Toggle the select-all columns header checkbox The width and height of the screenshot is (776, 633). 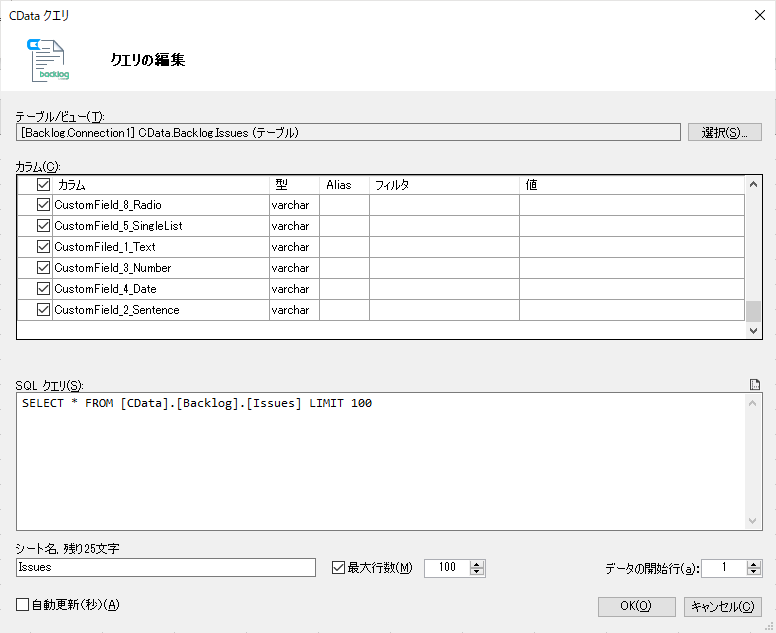(44, 185)
